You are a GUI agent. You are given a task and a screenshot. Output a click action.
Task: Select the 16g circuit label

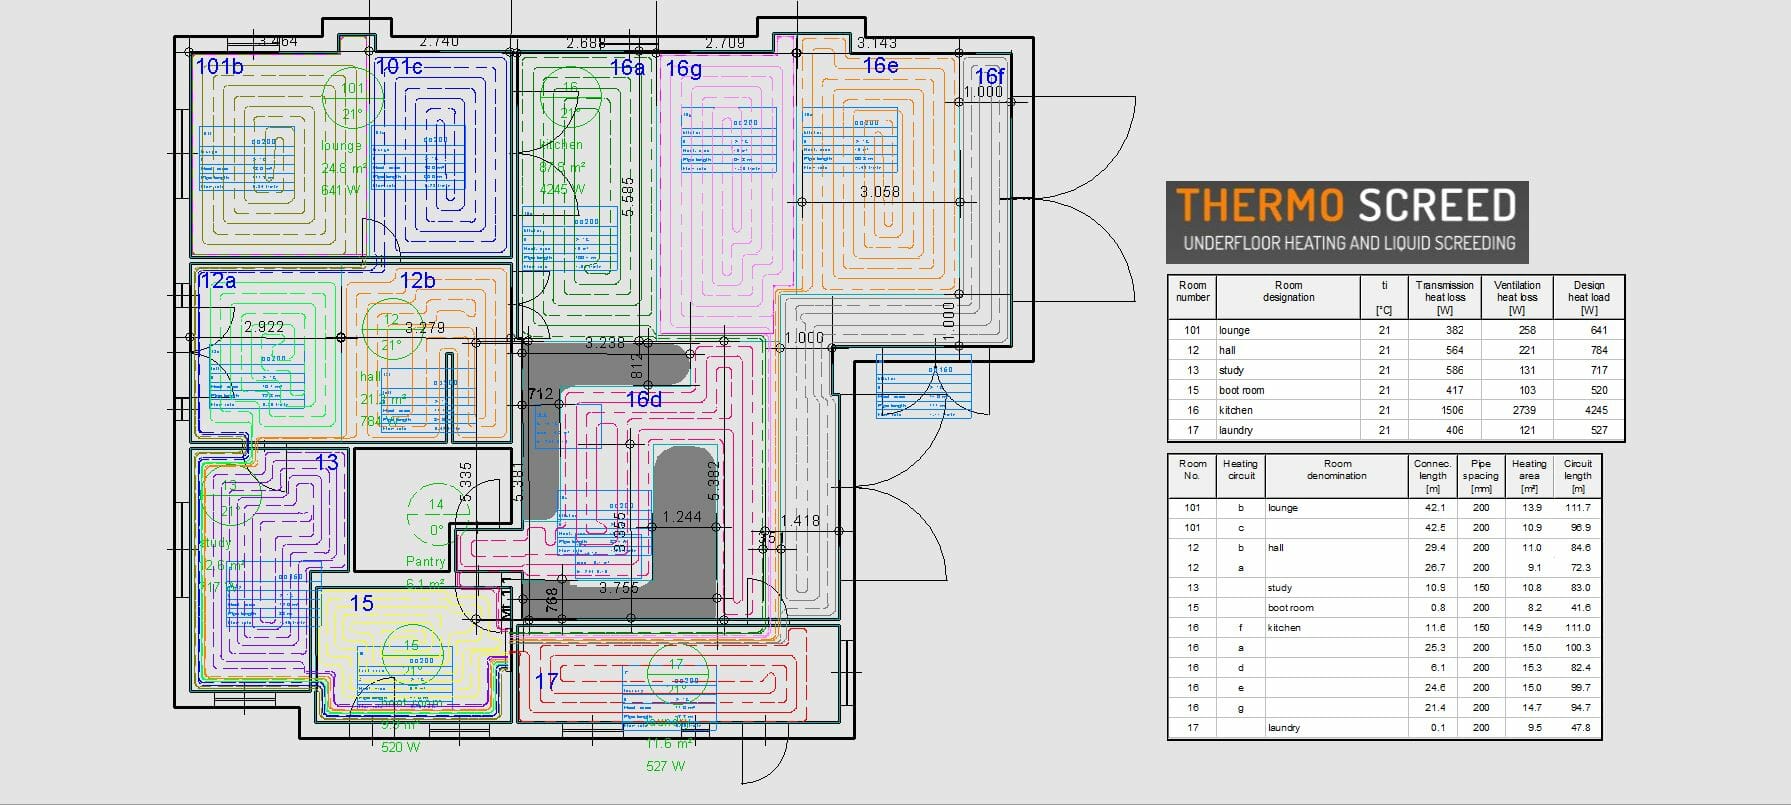pyautogui.click(x=683, y=68)
